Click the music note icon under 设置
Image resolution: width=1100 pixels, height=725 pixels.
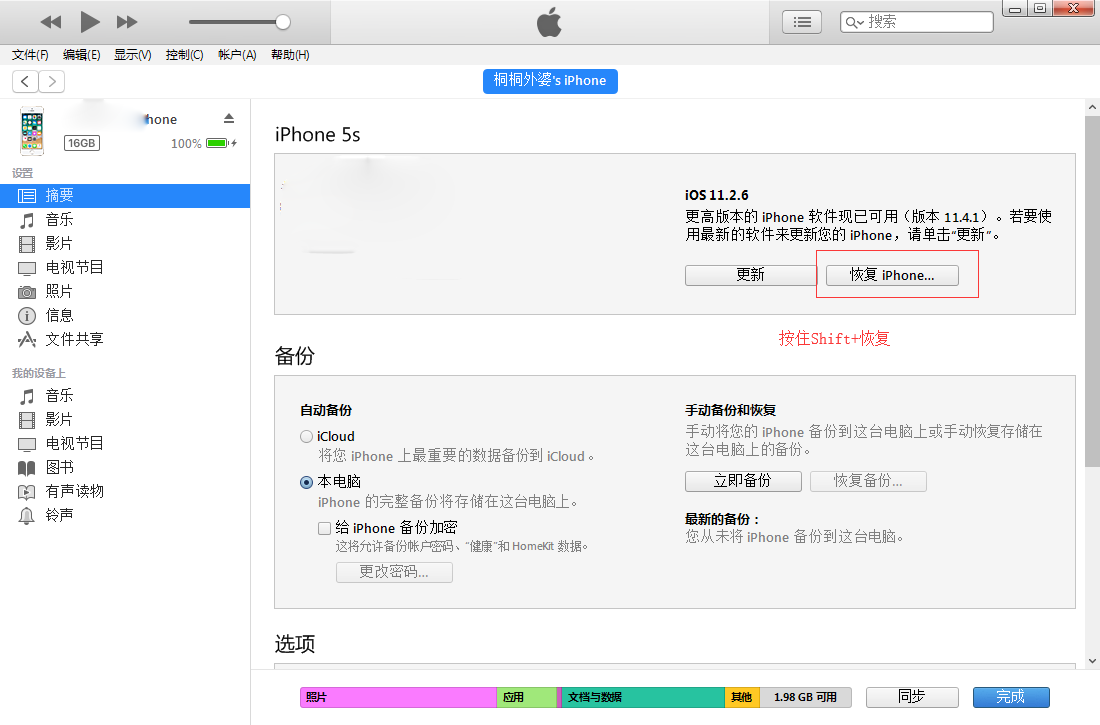point(27,220)
